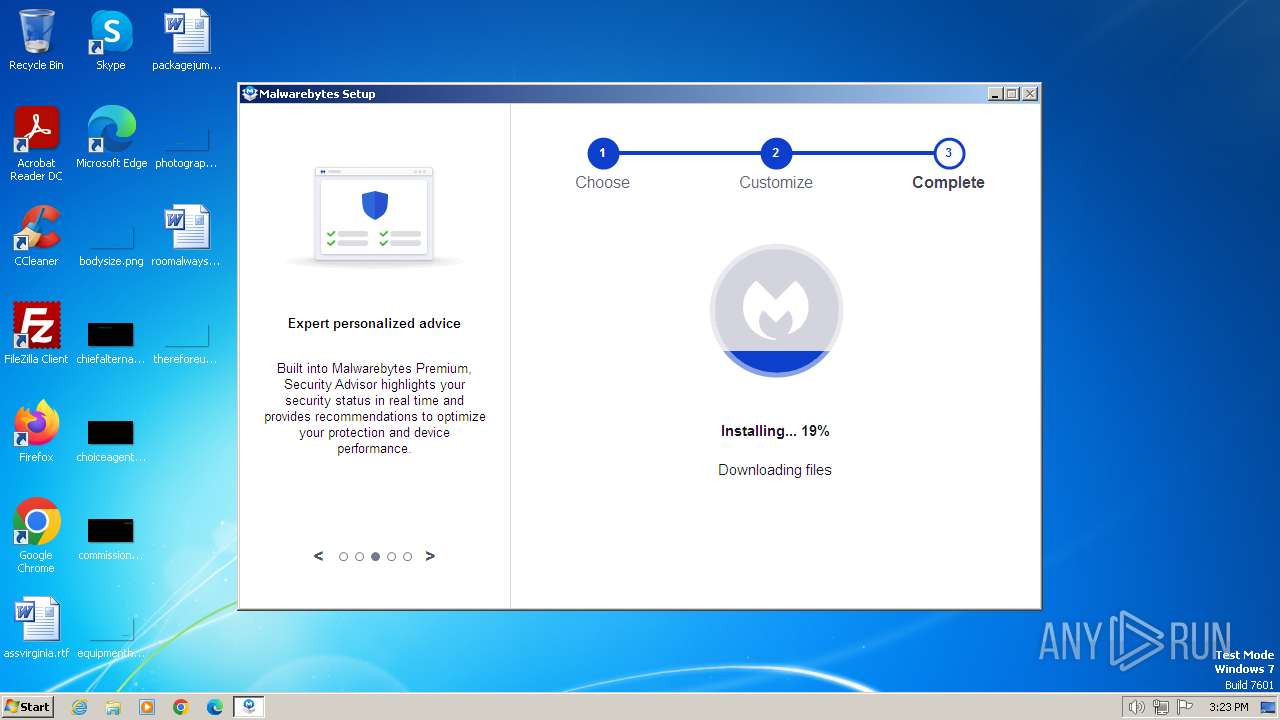Click the Security Advisor shield illustration
Image resolution: width=1280 pixels, height=720 pixels.
[374, 216]
